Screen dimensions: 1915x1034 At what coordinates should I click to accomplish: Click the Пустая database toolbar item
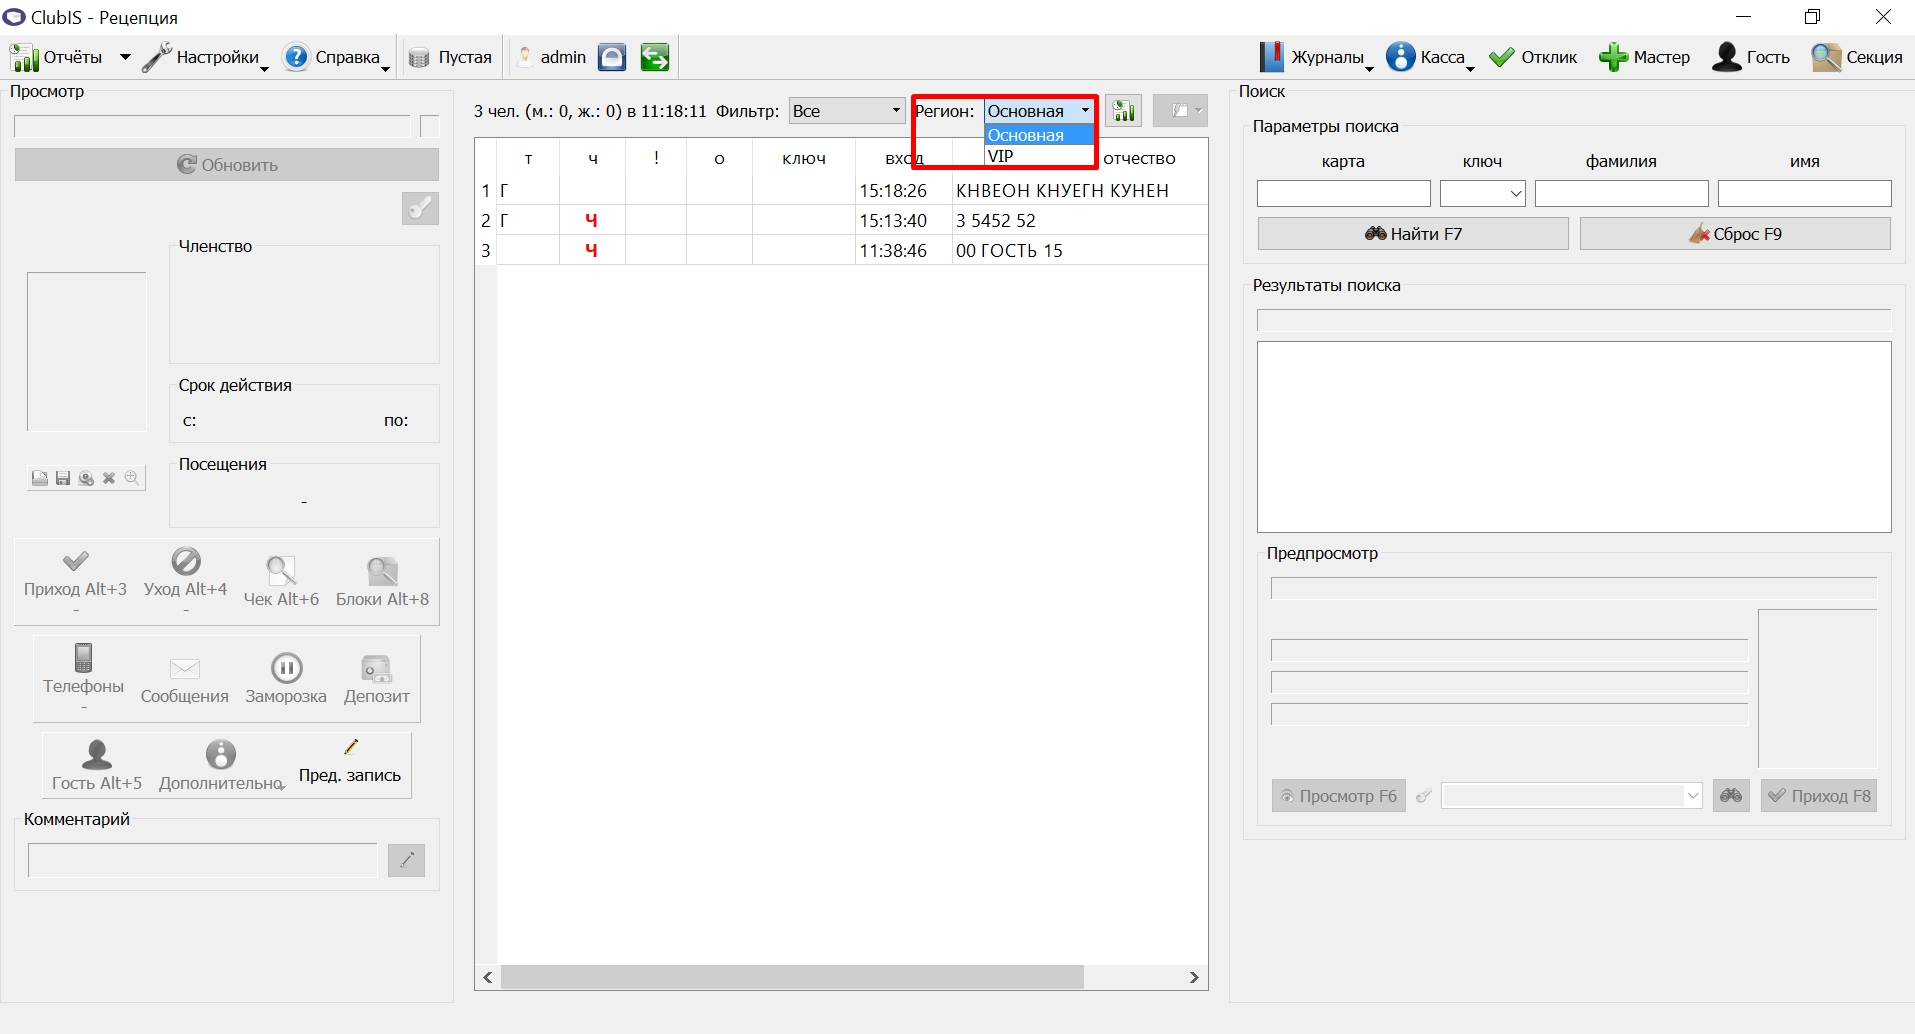pos(451,57)
